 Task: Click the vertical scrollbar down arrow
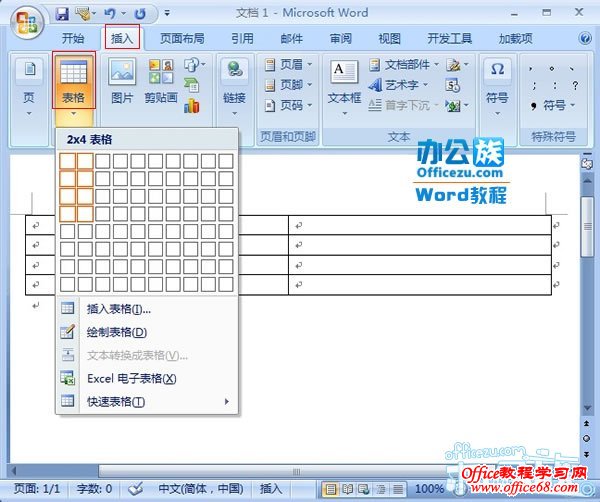(587, 408)
